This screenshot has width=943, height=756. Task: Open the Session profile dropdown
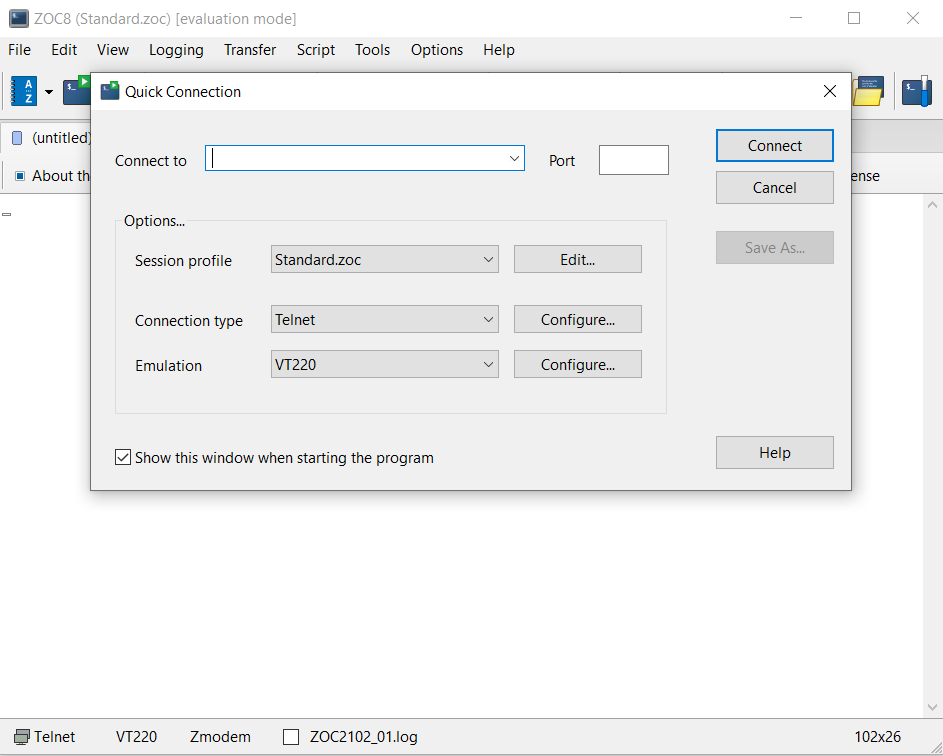[x=384, y=259]
